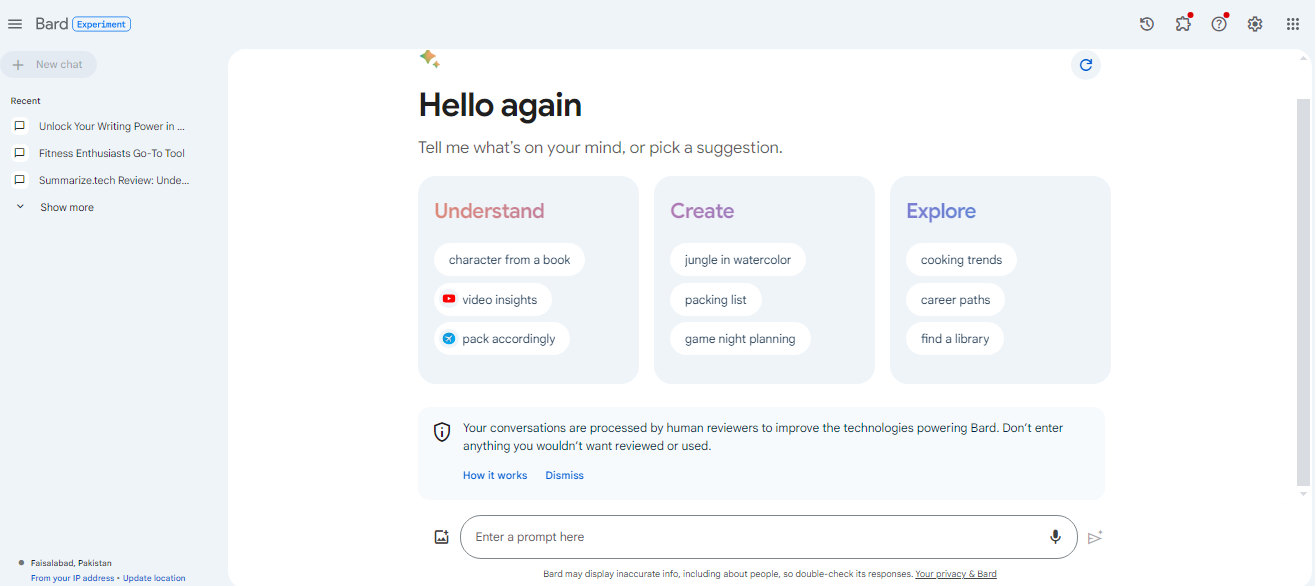
Task: Select the pack accordingly suggestion
Action: (502, 339)
